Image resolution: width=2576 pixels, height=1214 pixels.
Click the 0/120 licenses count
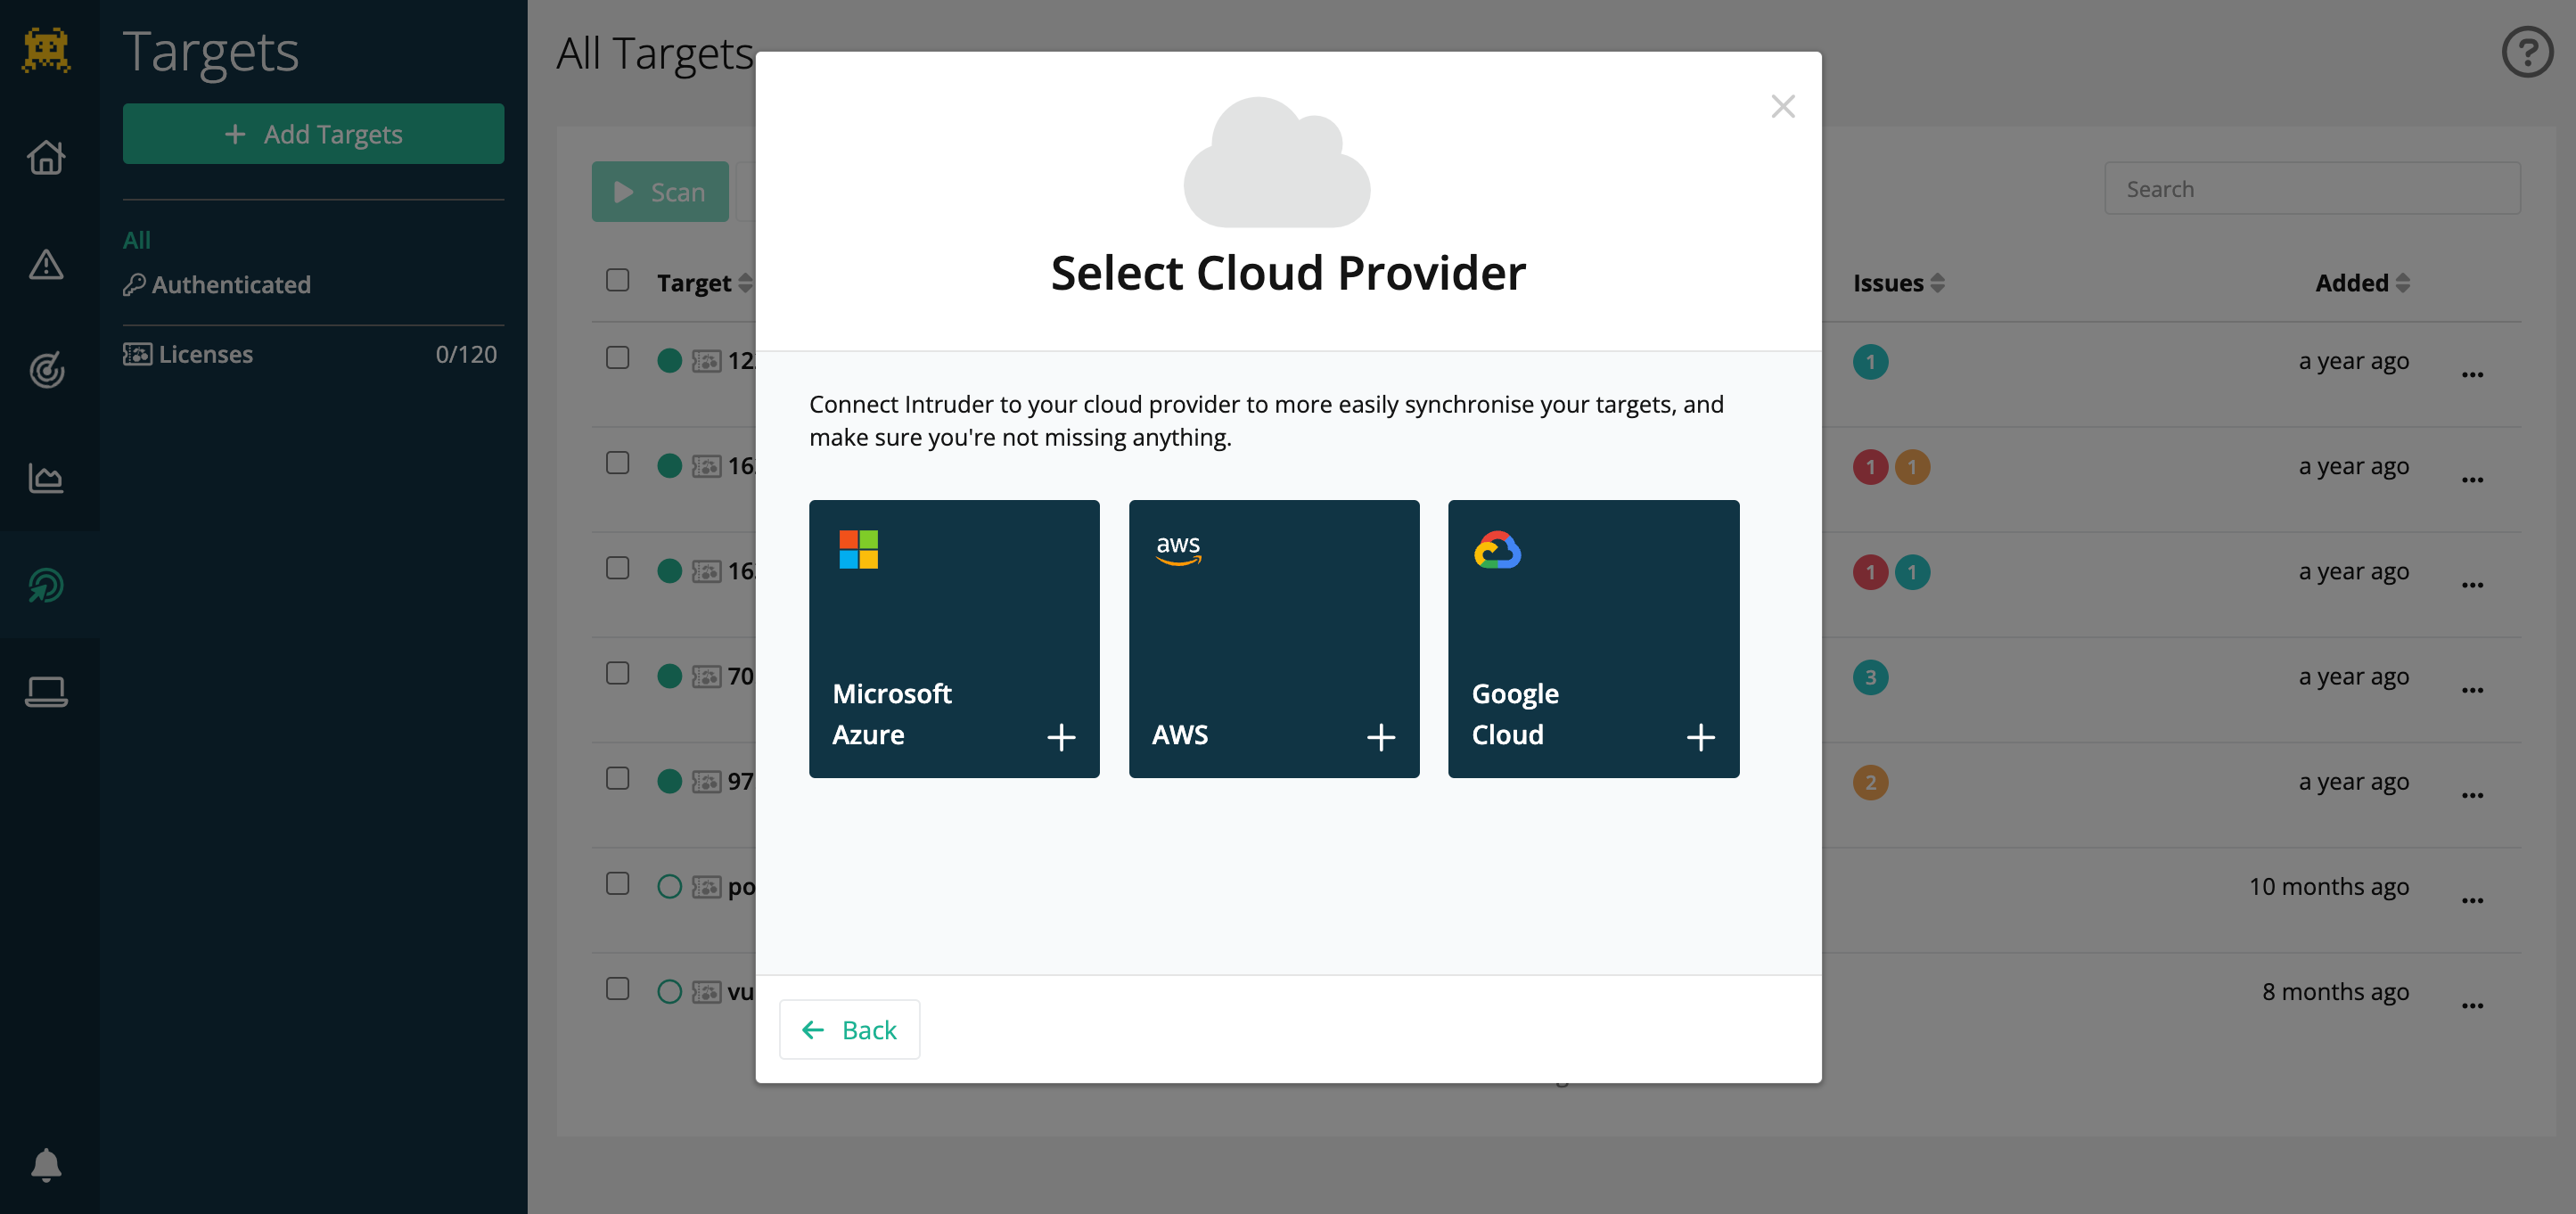pyautogui.click(x=466, y=354)
